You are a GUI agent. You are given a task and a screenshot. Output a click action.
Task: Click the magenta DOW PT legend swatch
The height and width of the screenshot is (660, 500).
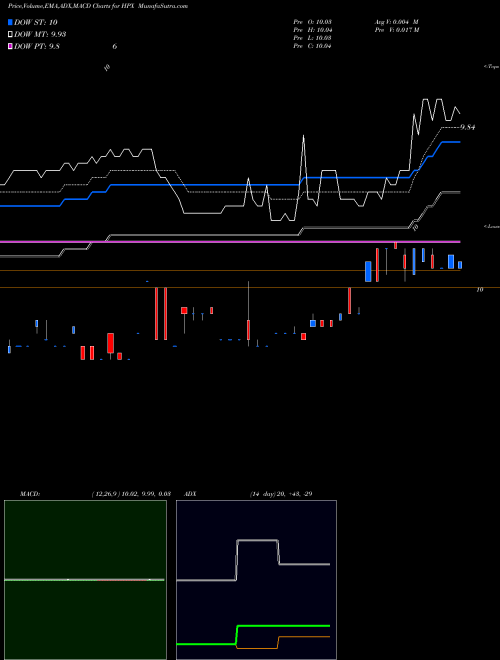10,46
